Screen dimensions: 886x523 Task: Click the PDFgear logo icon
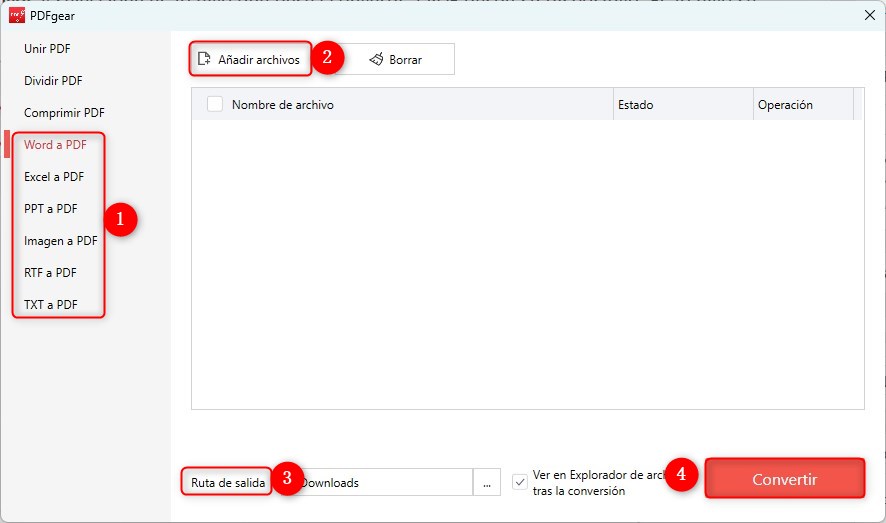[x=16, y=15]
